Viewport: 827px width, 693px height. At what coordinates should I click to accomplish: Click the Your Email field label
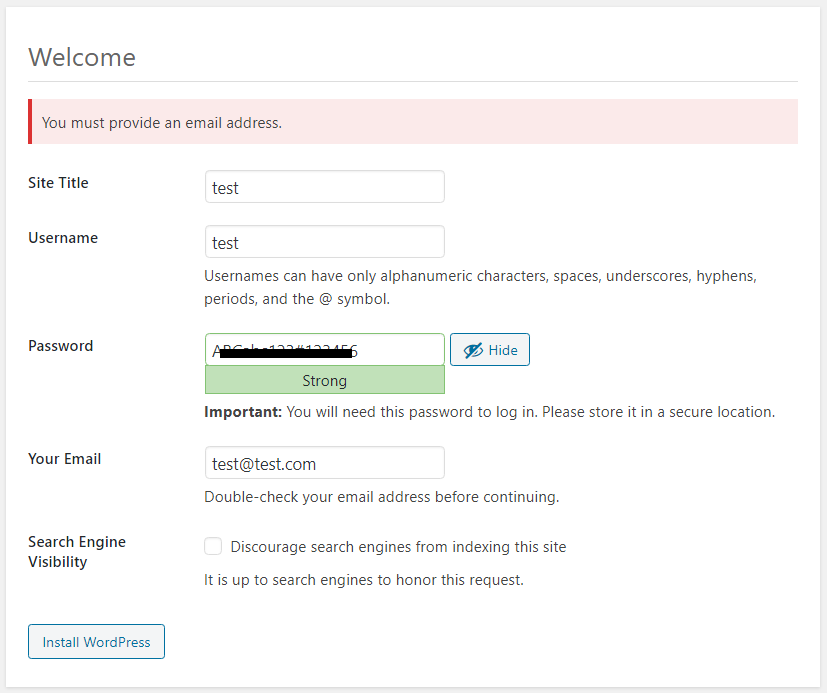coord(64,459)
